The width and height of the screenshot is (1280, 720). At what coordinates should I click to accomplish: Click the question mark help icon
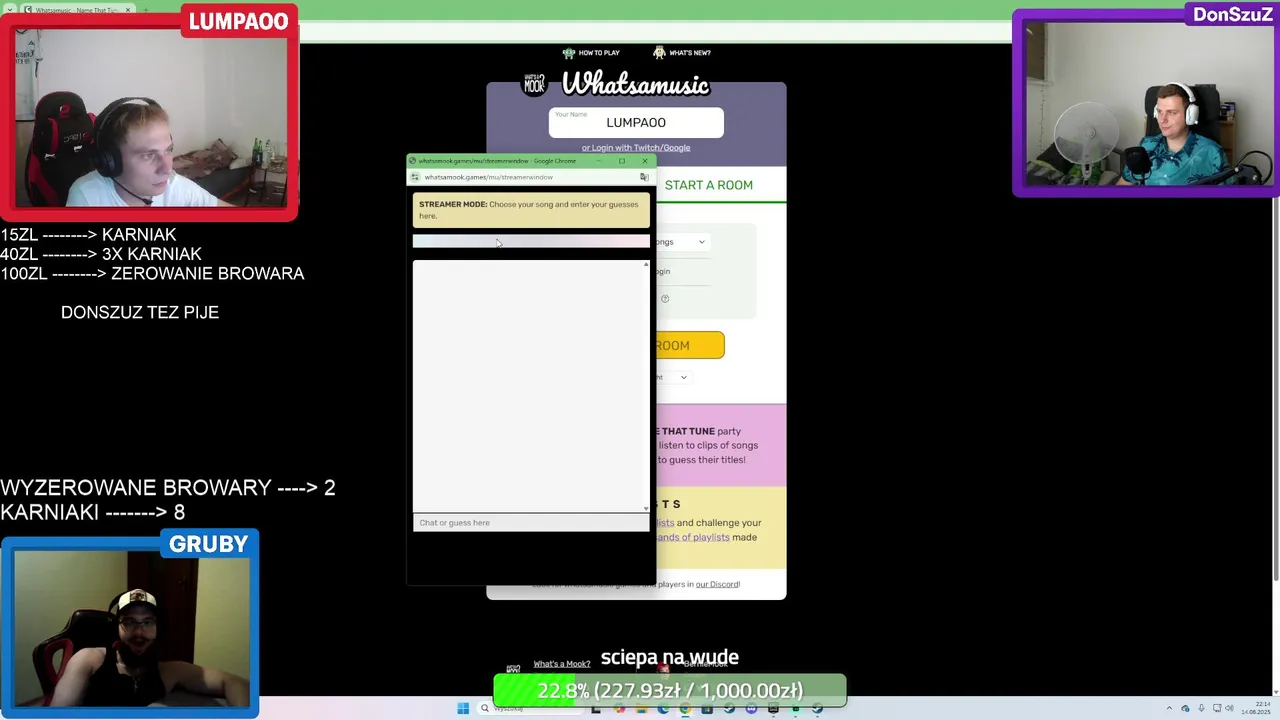pos(665,298)
